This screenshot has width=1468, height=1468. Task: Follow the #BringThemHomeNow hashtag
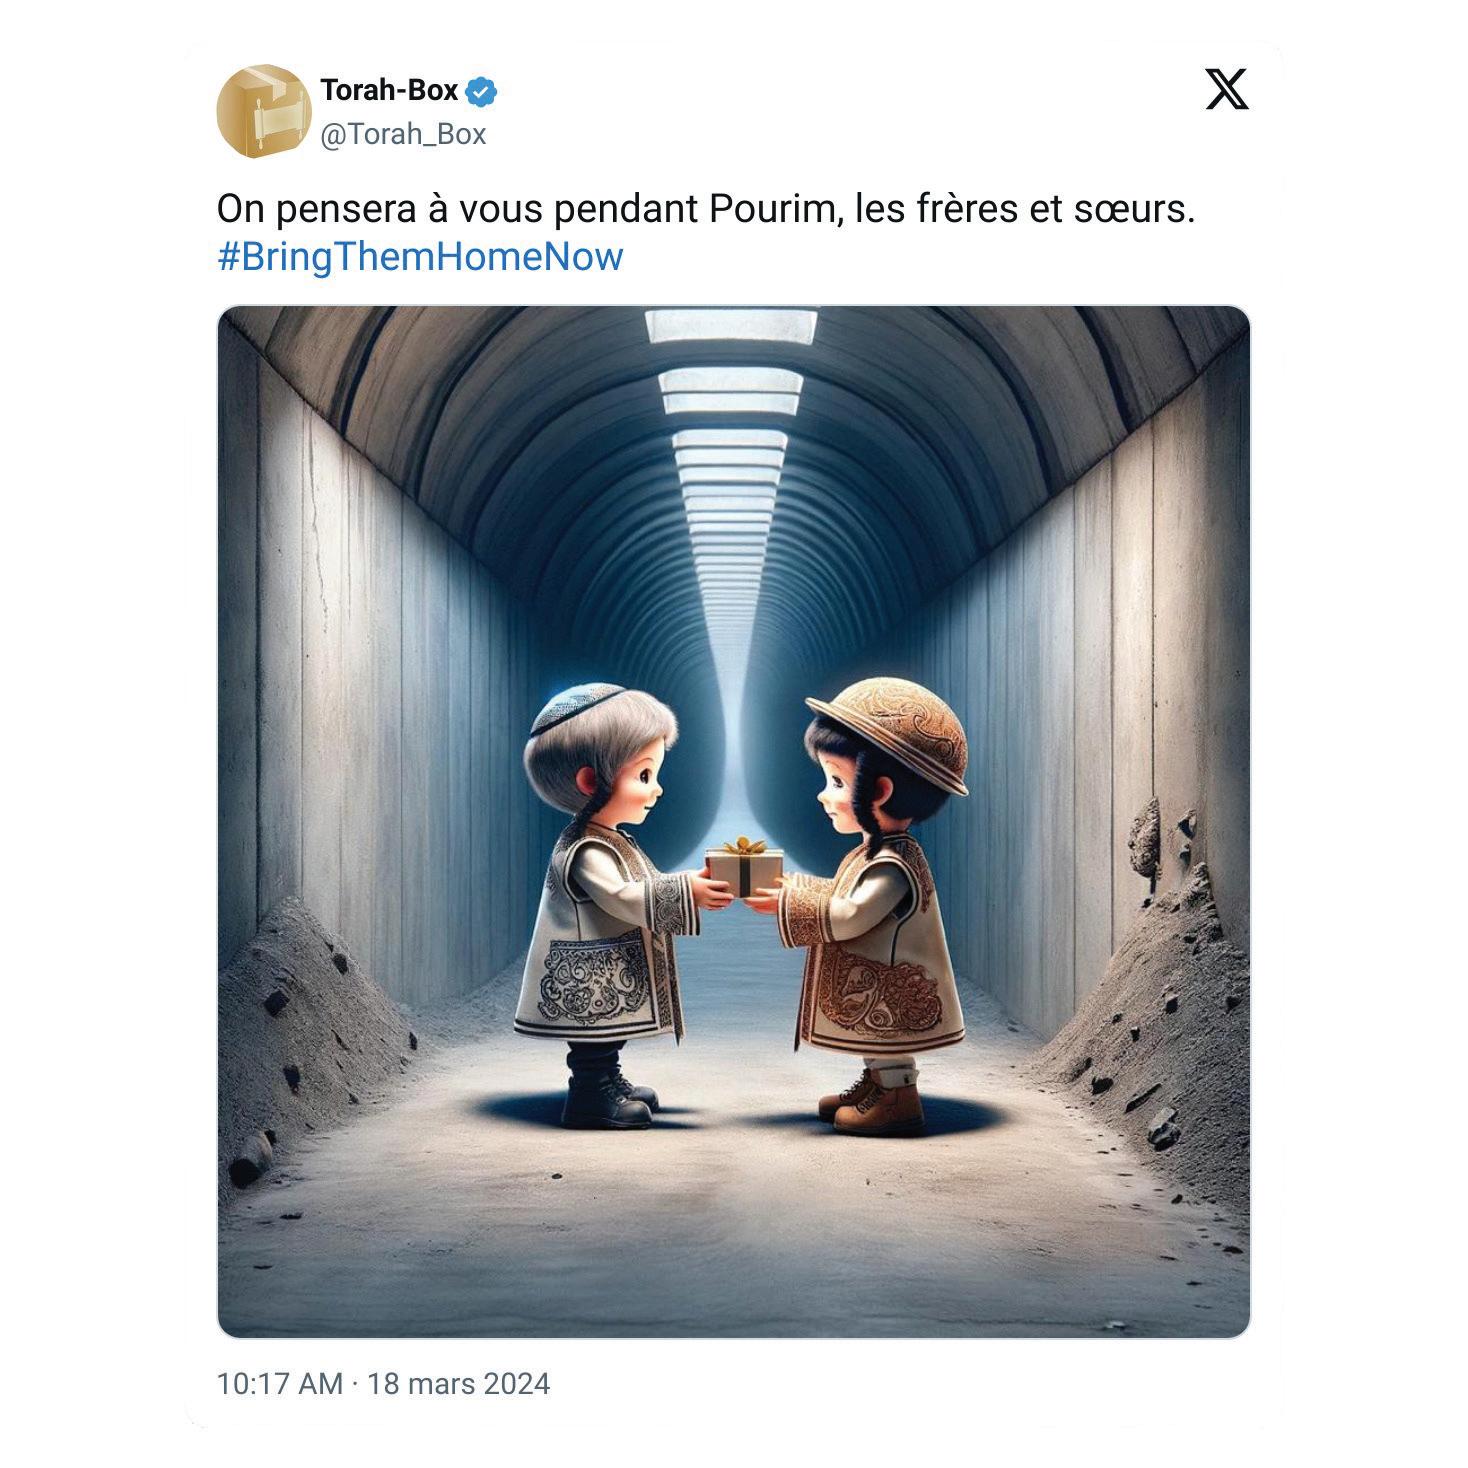pyautogui.click(x=420, y=257)
